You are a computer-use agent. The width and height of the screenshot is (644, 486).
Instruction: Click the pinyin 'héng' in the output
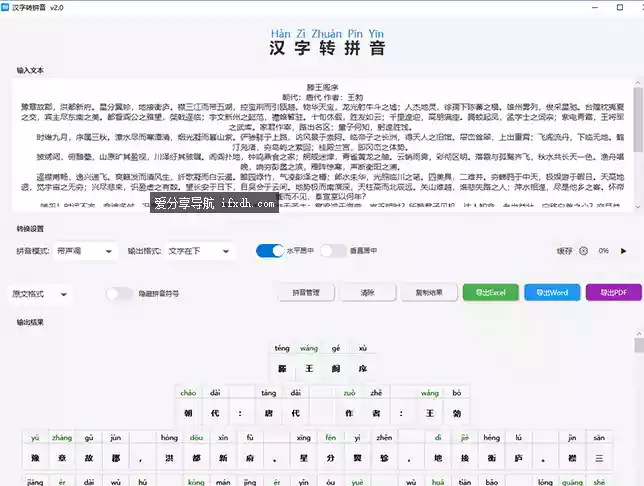[x=492, y=438]
